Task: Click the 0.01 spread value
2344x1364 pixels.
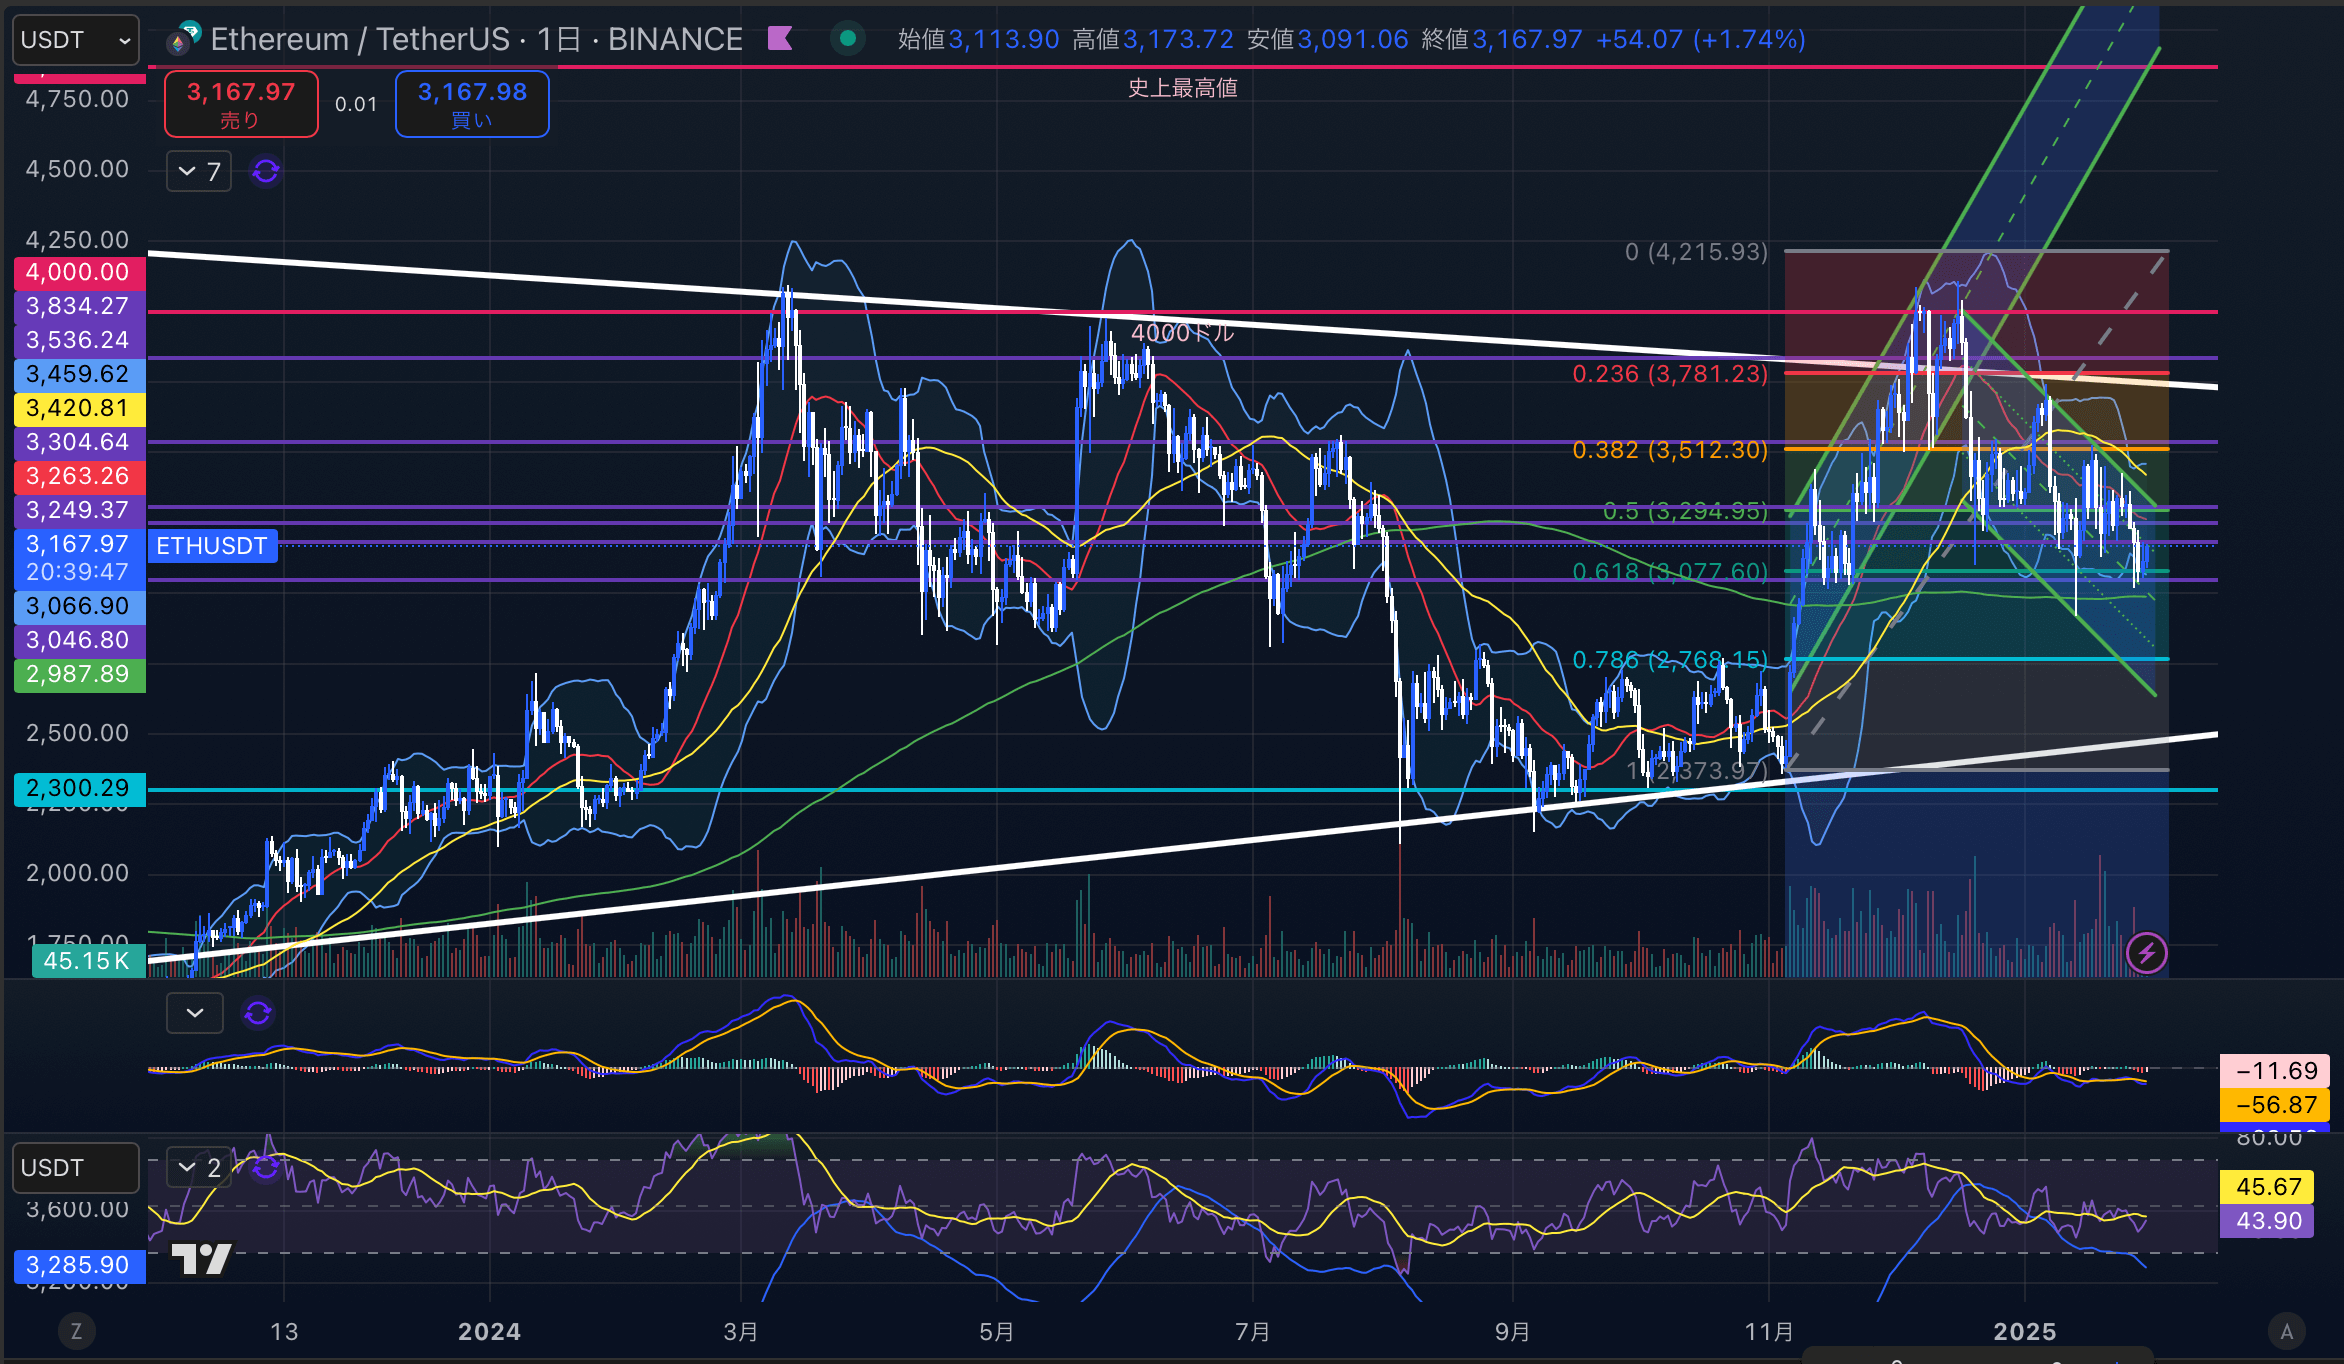Action: click(x=356, y=104)
